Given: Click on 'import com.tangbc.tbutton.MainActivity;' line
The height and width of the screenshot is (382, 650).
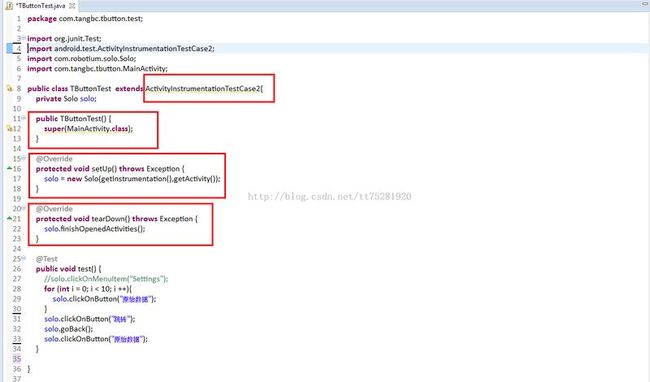Looking at the screenshot, I should [97, 68].
